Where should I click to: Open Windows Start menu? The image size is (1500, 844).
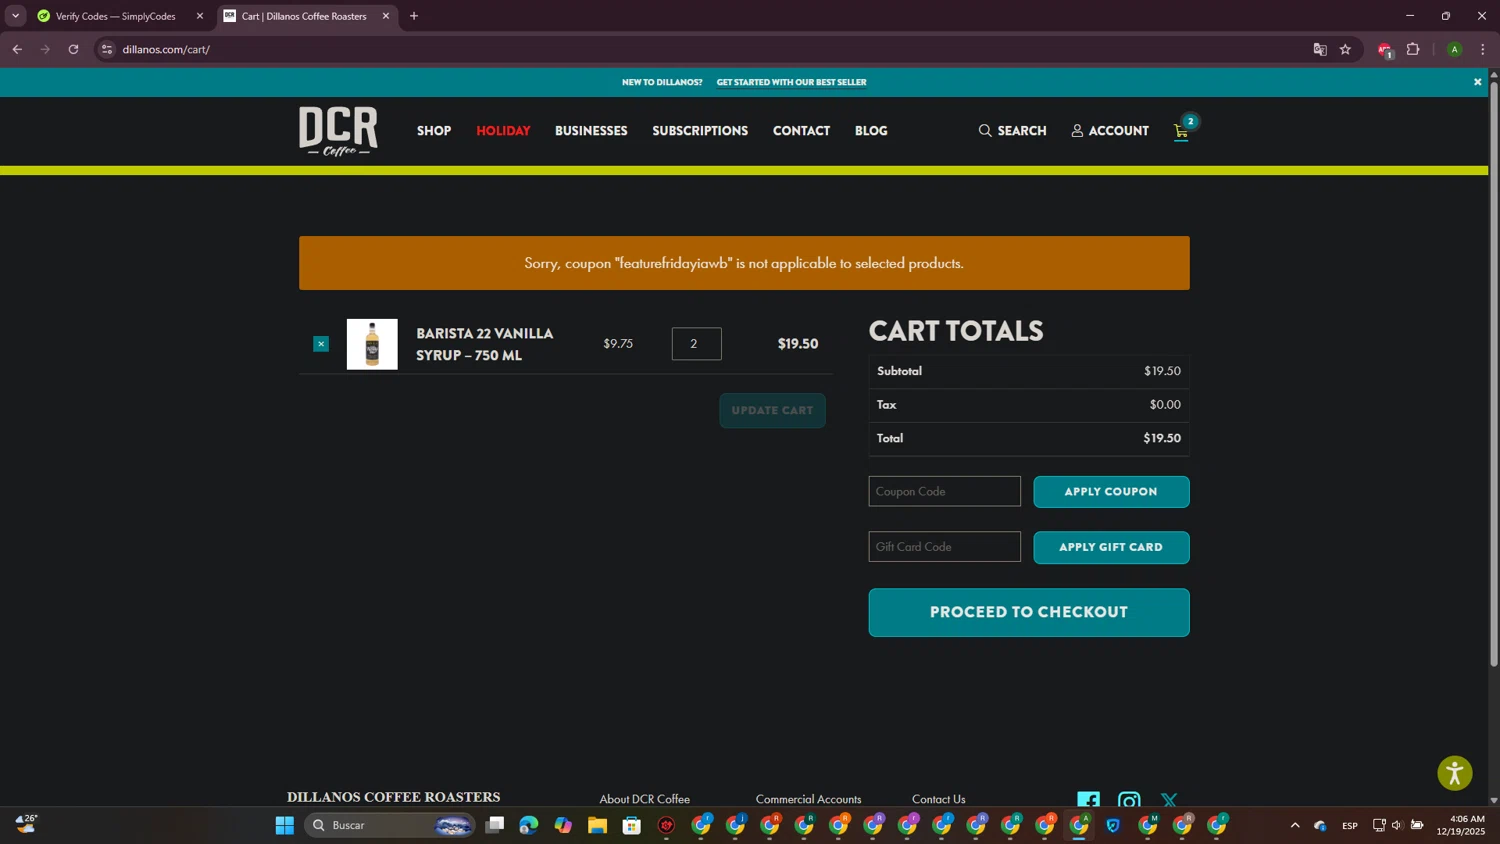(x=285, y=825)
